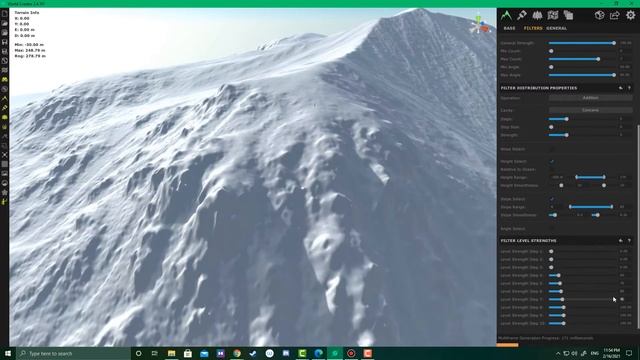This screenshot has width=640, height=360.
Task: Adjust Level Strength Step 10 slider
Action: click(x=582, y=323)
